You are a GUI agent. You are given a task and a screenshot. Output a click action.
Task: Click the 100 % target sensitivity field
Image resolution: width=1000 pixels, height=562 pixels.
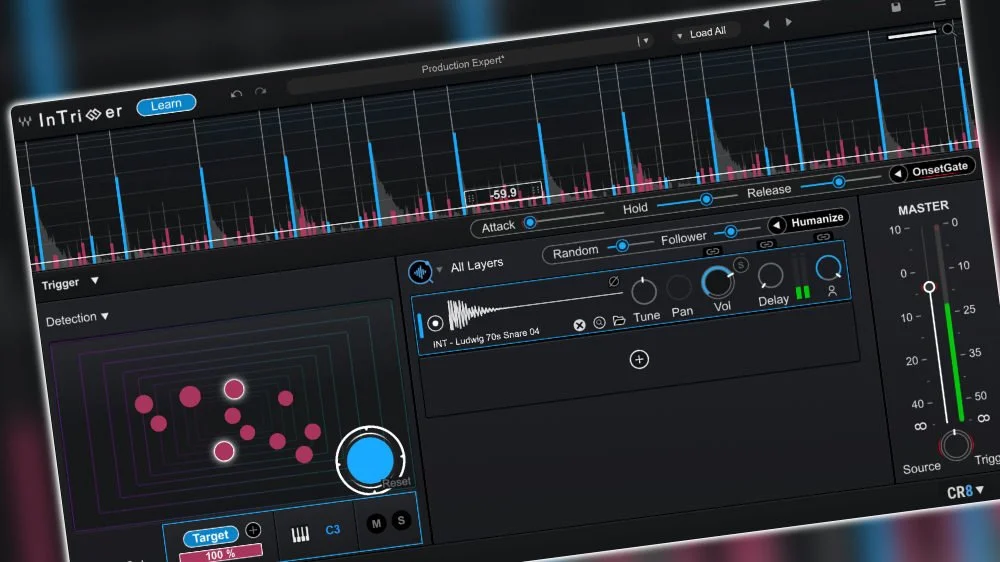point(221,555)
